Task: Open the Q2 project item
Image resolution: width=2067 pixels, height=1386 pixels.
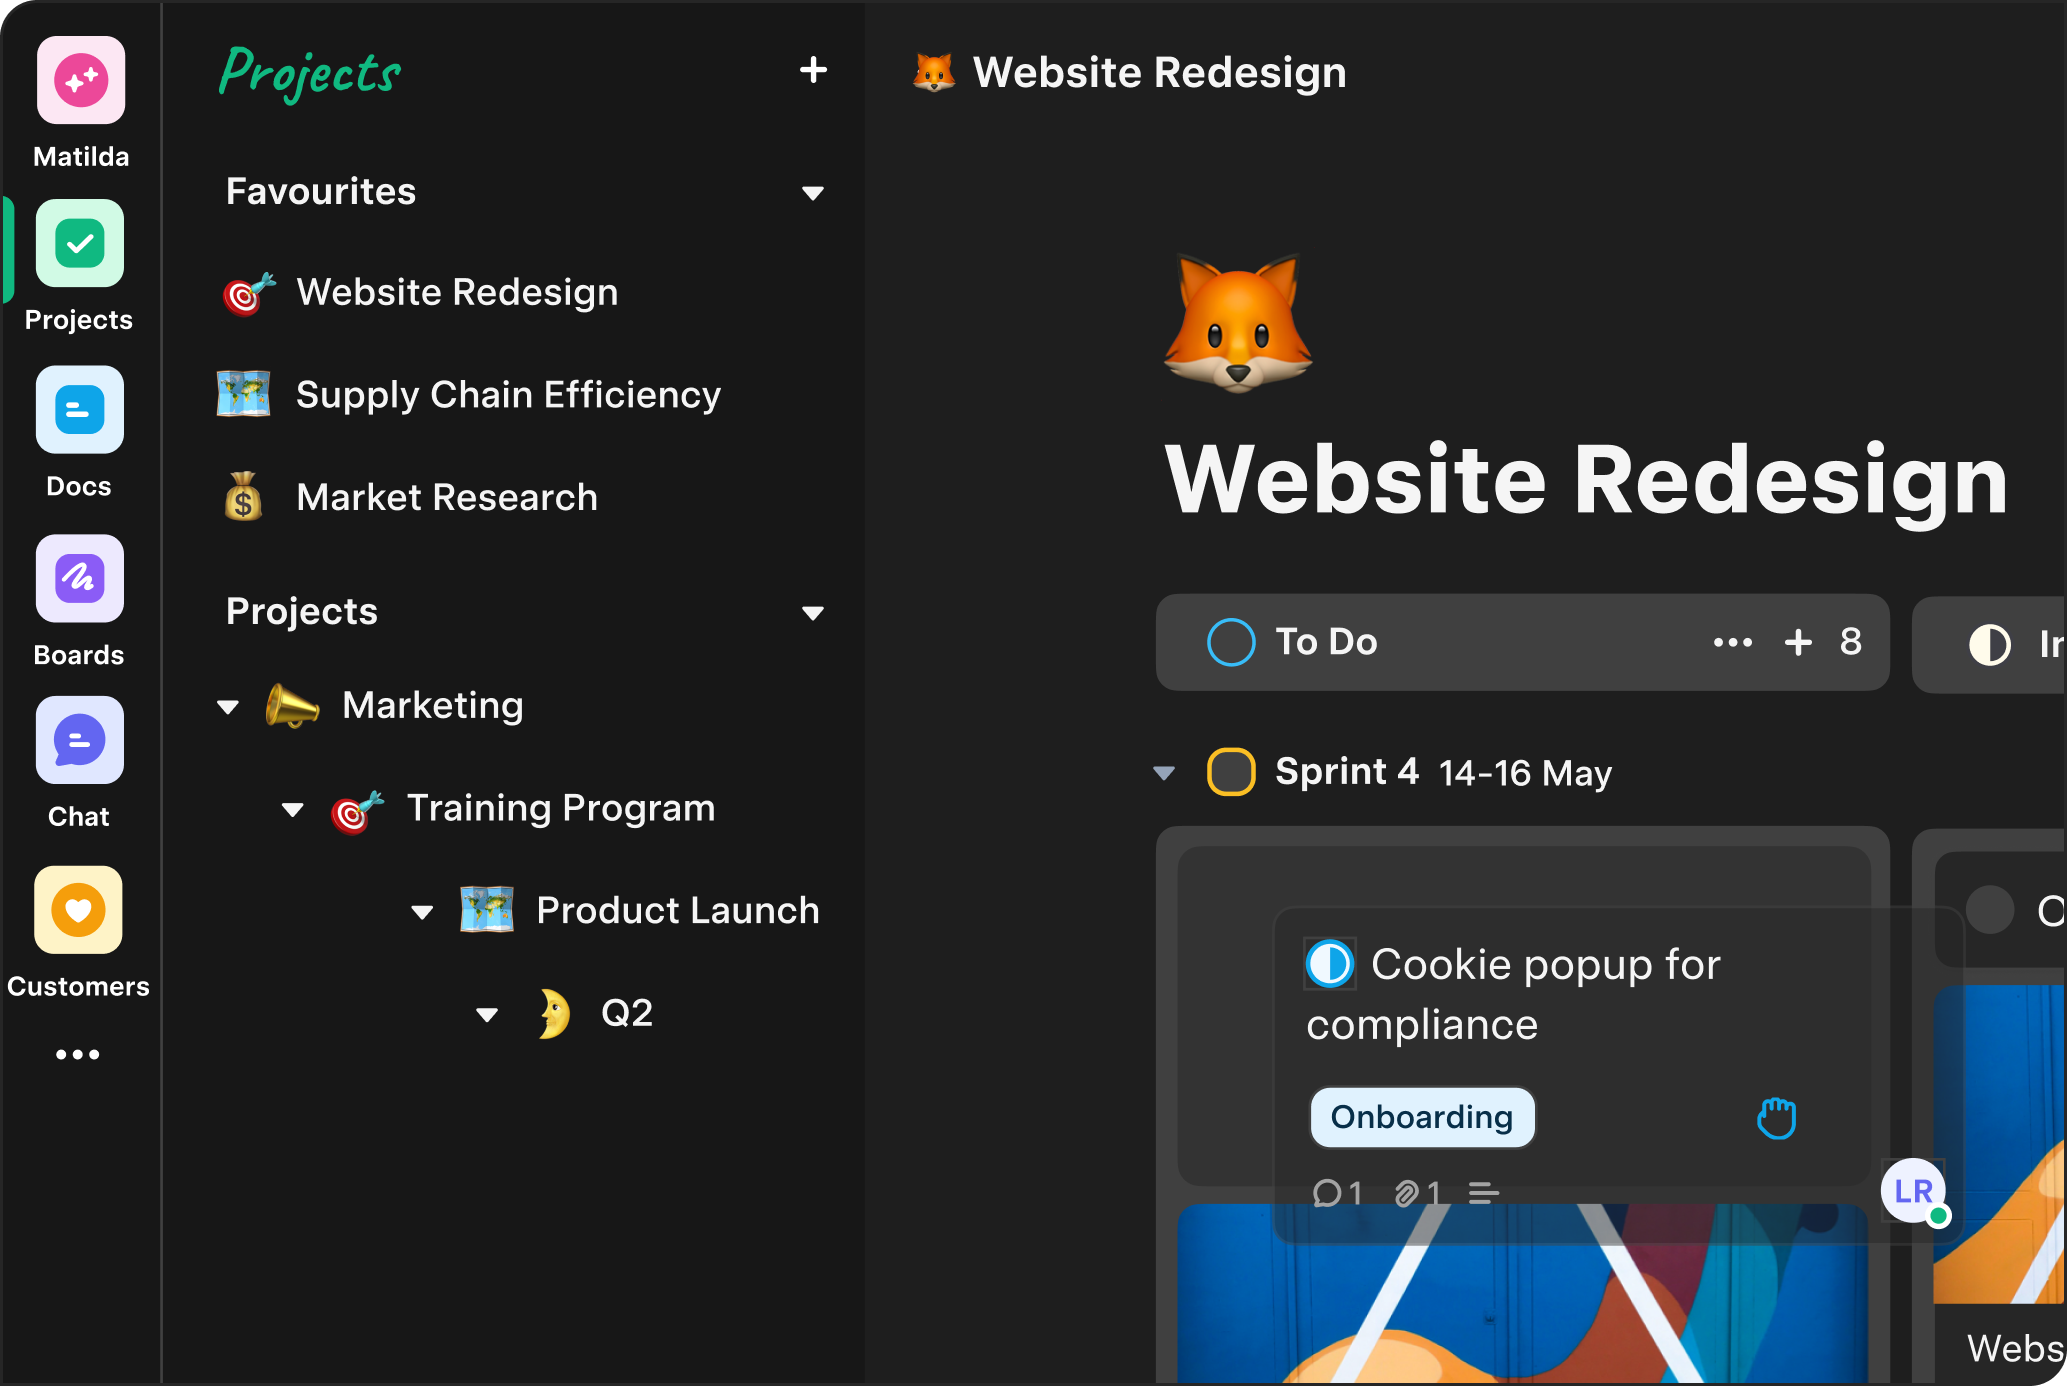Action: (x=626, y=1013)
